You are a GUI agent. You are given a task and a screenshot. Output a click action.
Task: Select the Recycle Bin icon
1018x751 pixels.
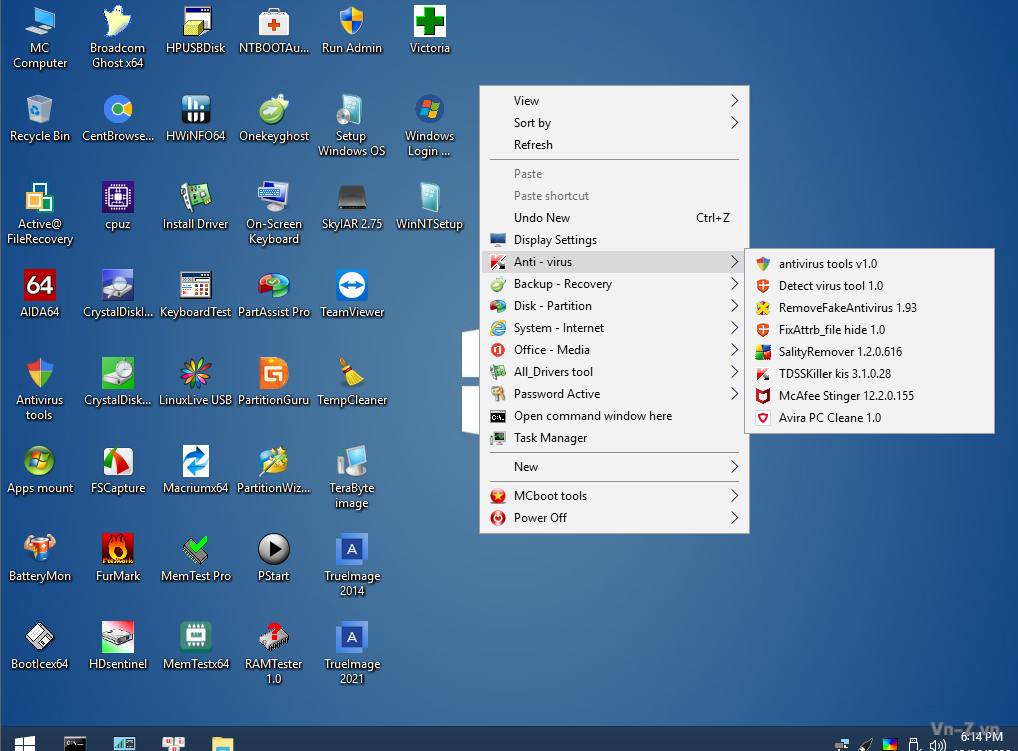pos(40,118)
